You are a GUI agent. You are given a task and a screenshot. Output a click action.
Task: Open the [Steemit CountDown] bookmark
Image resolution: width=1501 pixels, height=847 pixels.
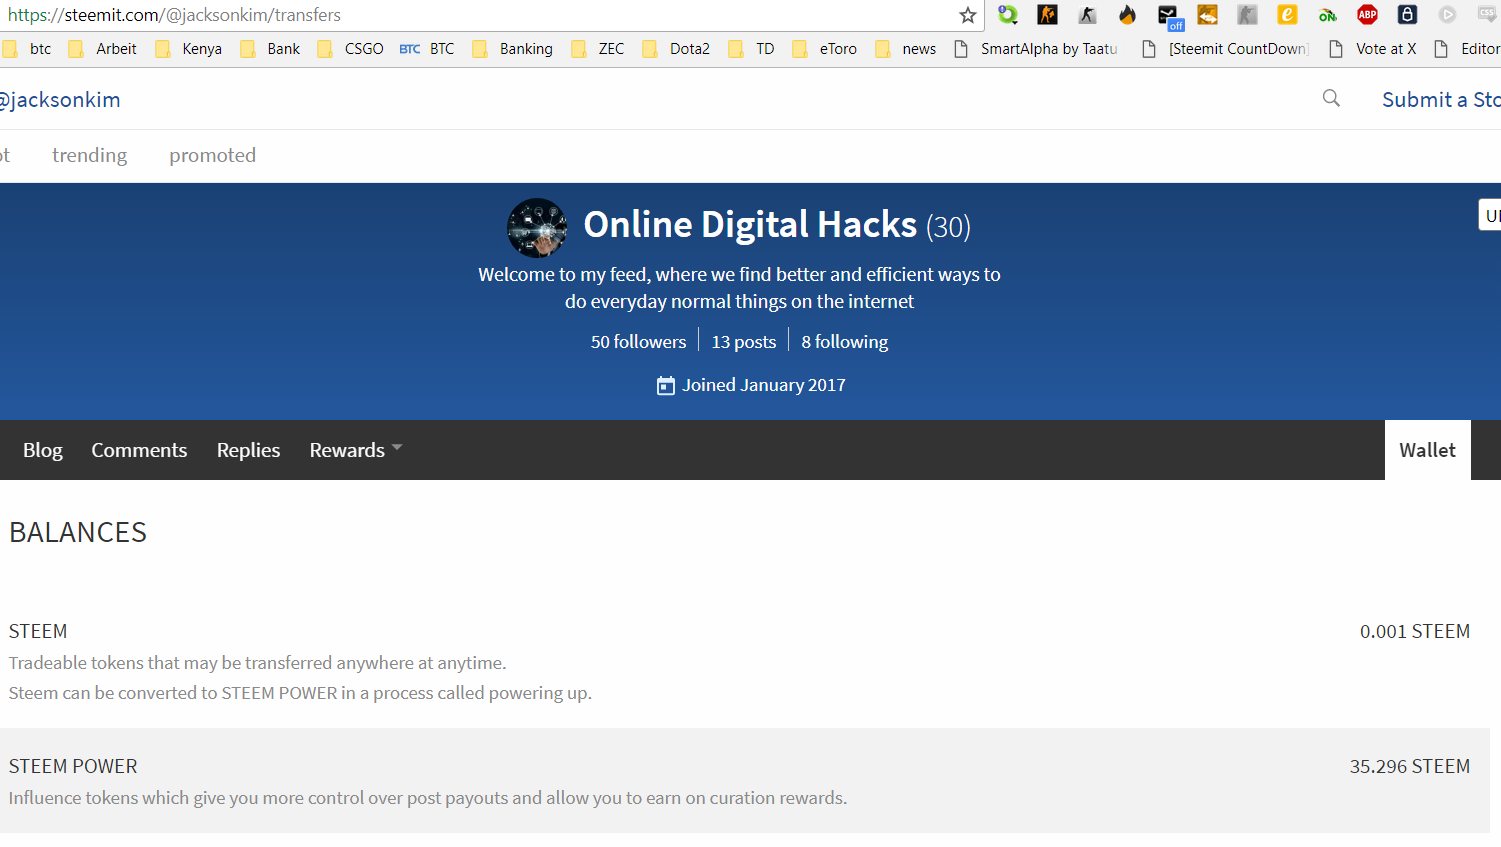1225,49
